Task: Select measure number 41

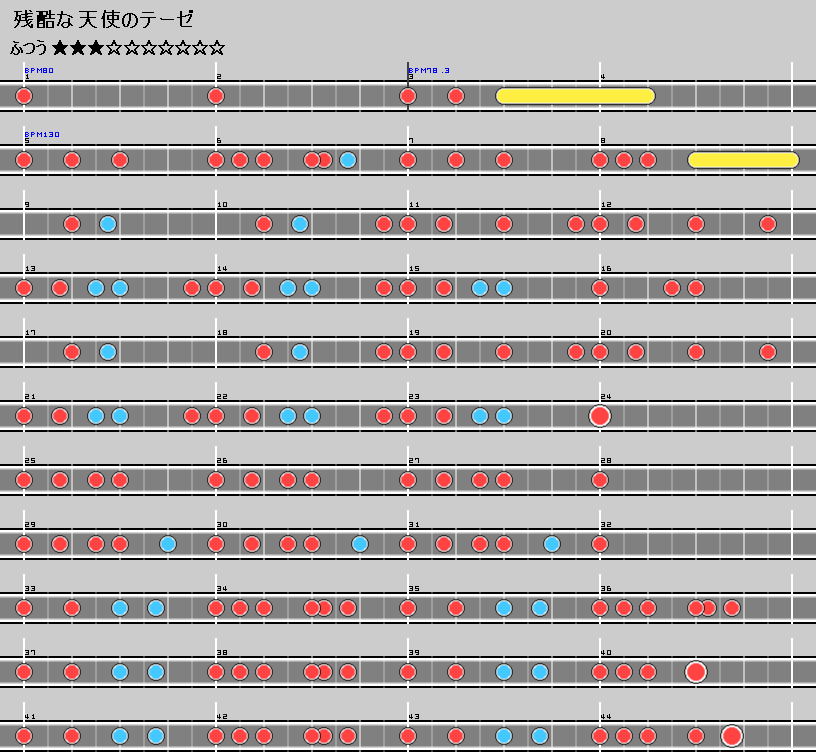Action: [30, 717]
